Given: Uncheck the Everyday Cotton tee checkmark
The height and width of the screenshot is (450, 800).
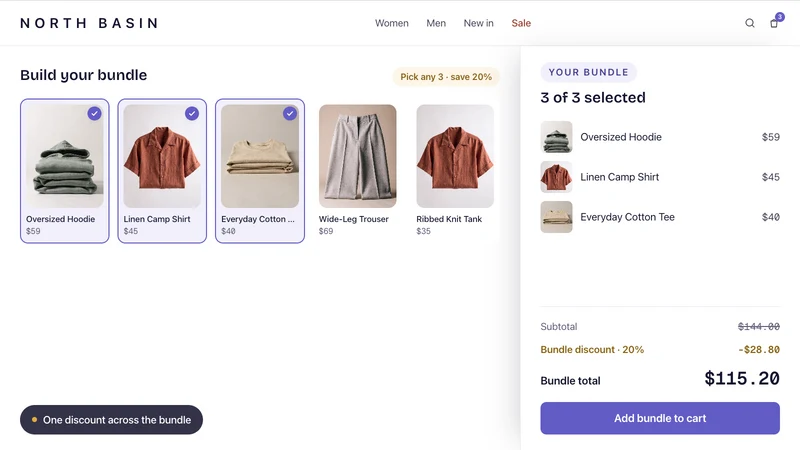Looking at the screenshot, I should coord(290,113).
